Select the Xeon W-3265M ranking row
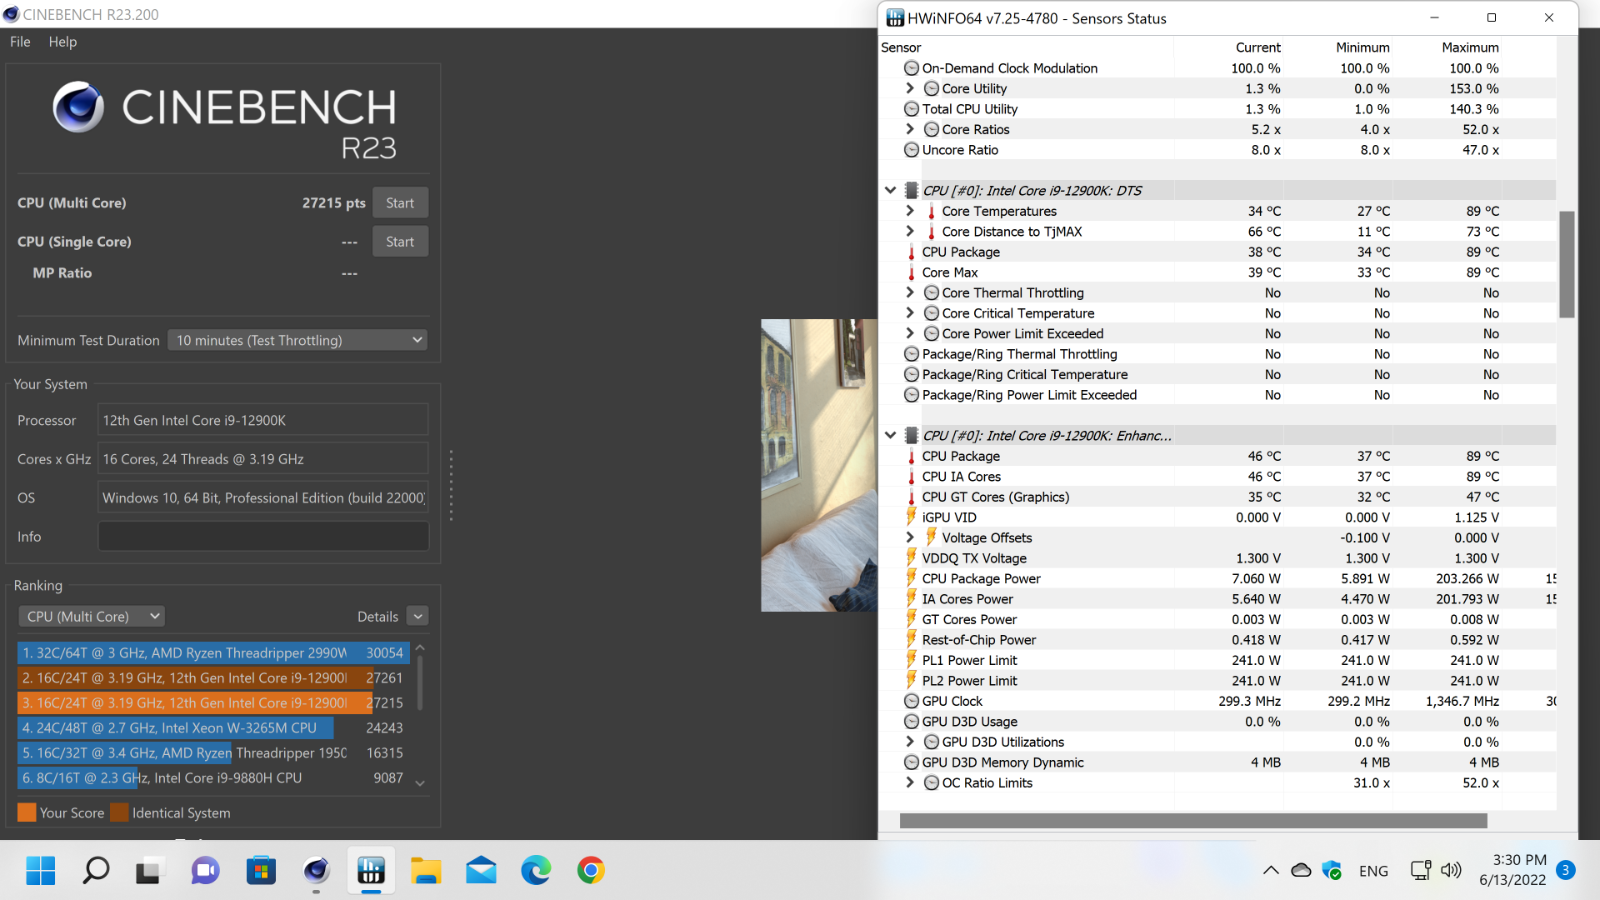Screen dimensions: 1600x900 point(213,728)
